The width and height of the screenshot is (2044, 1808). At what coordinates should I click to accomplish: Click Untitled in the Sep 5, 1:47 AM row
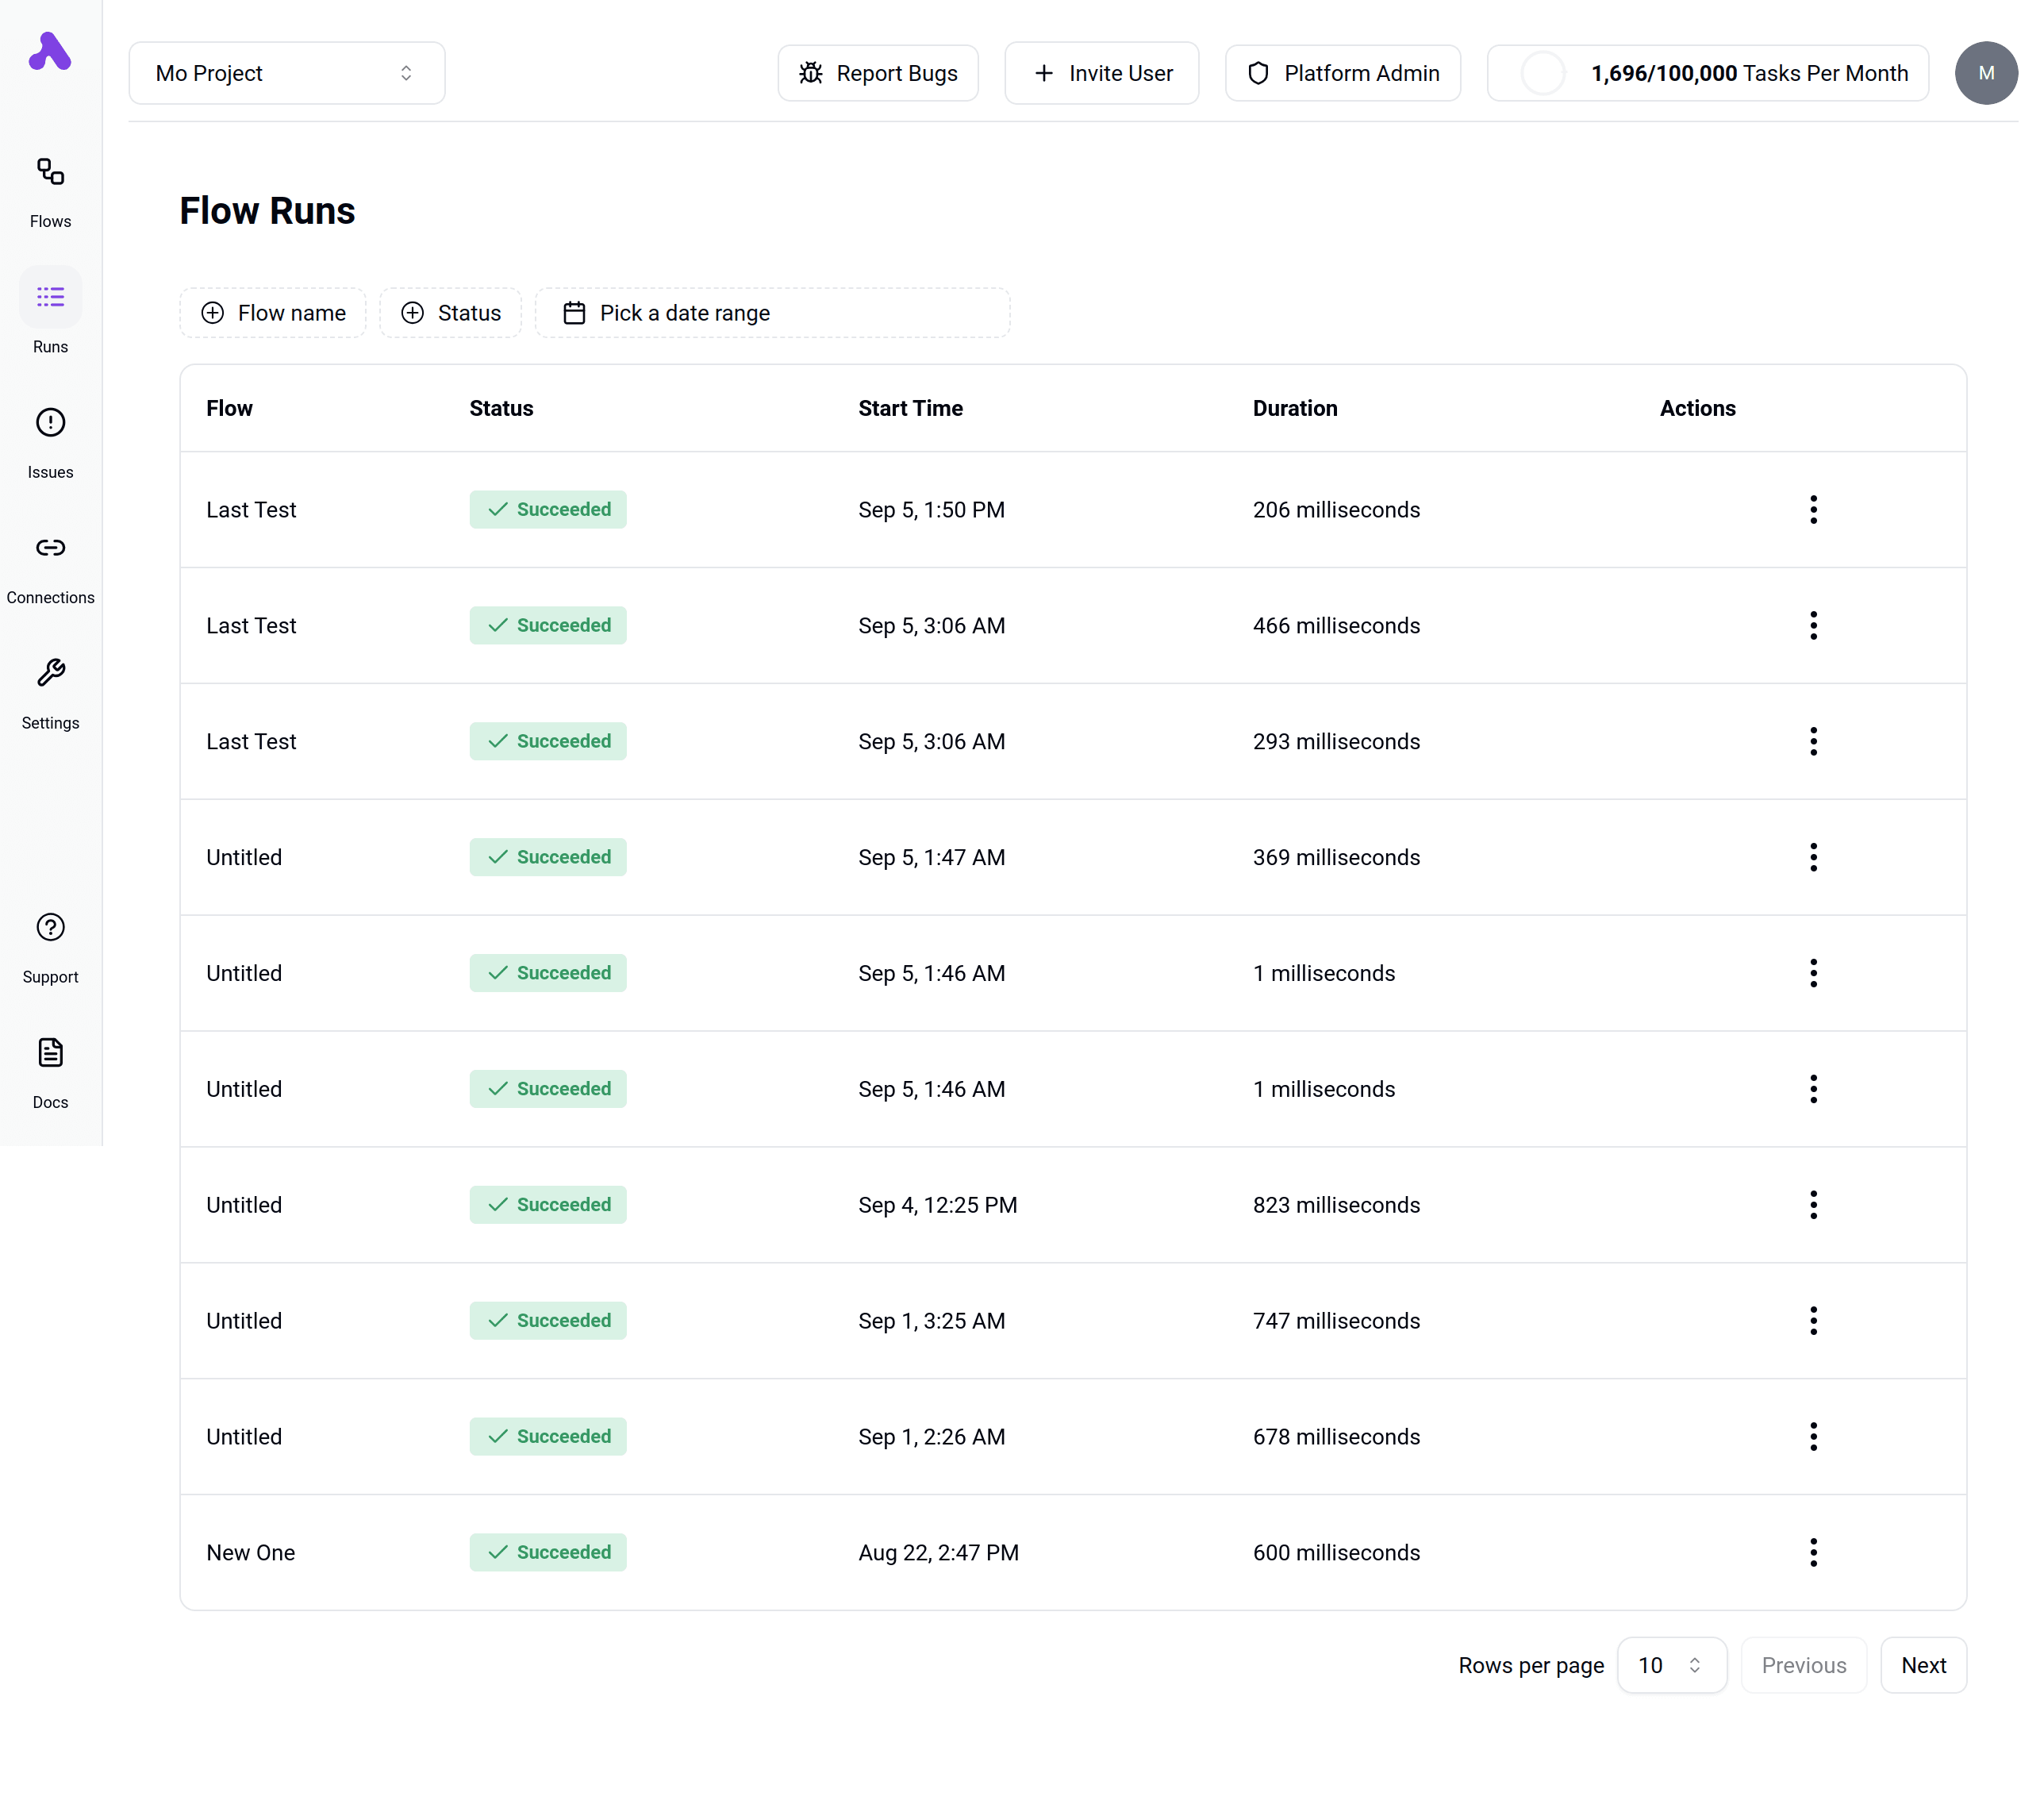coord(244,857)
